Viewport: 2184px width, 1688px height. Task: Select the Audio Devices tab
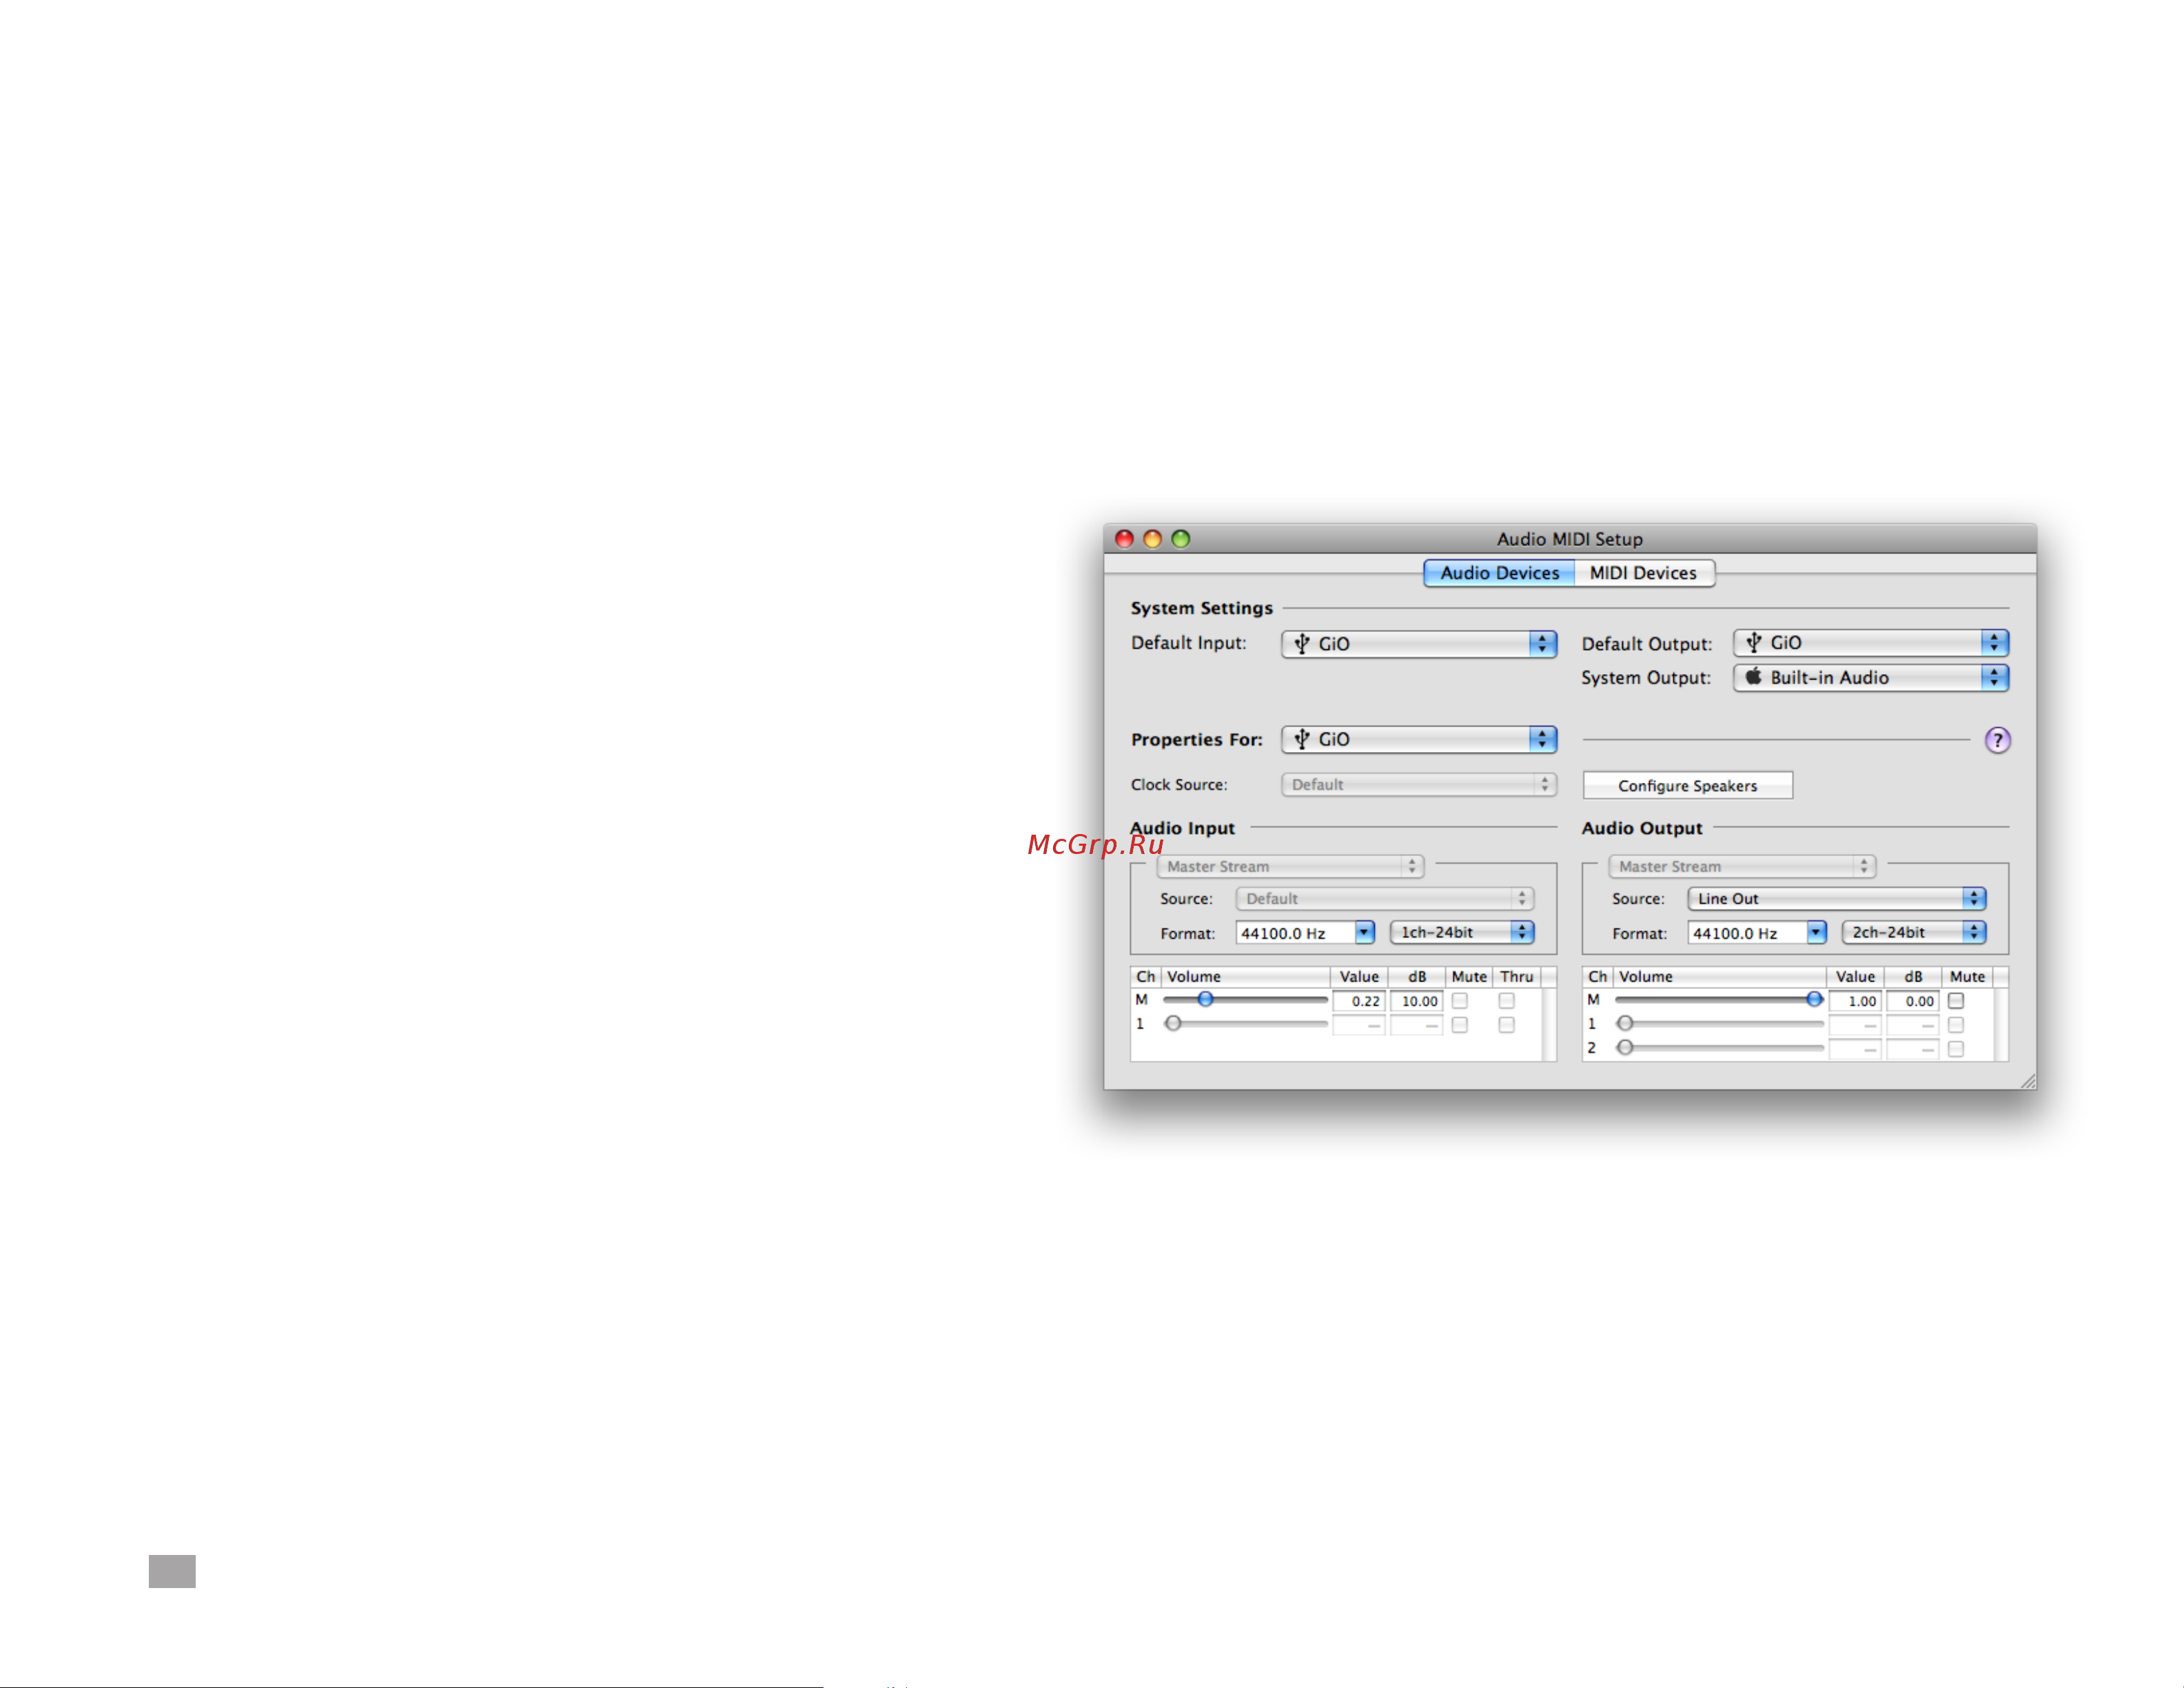(x=1499, y=573)
